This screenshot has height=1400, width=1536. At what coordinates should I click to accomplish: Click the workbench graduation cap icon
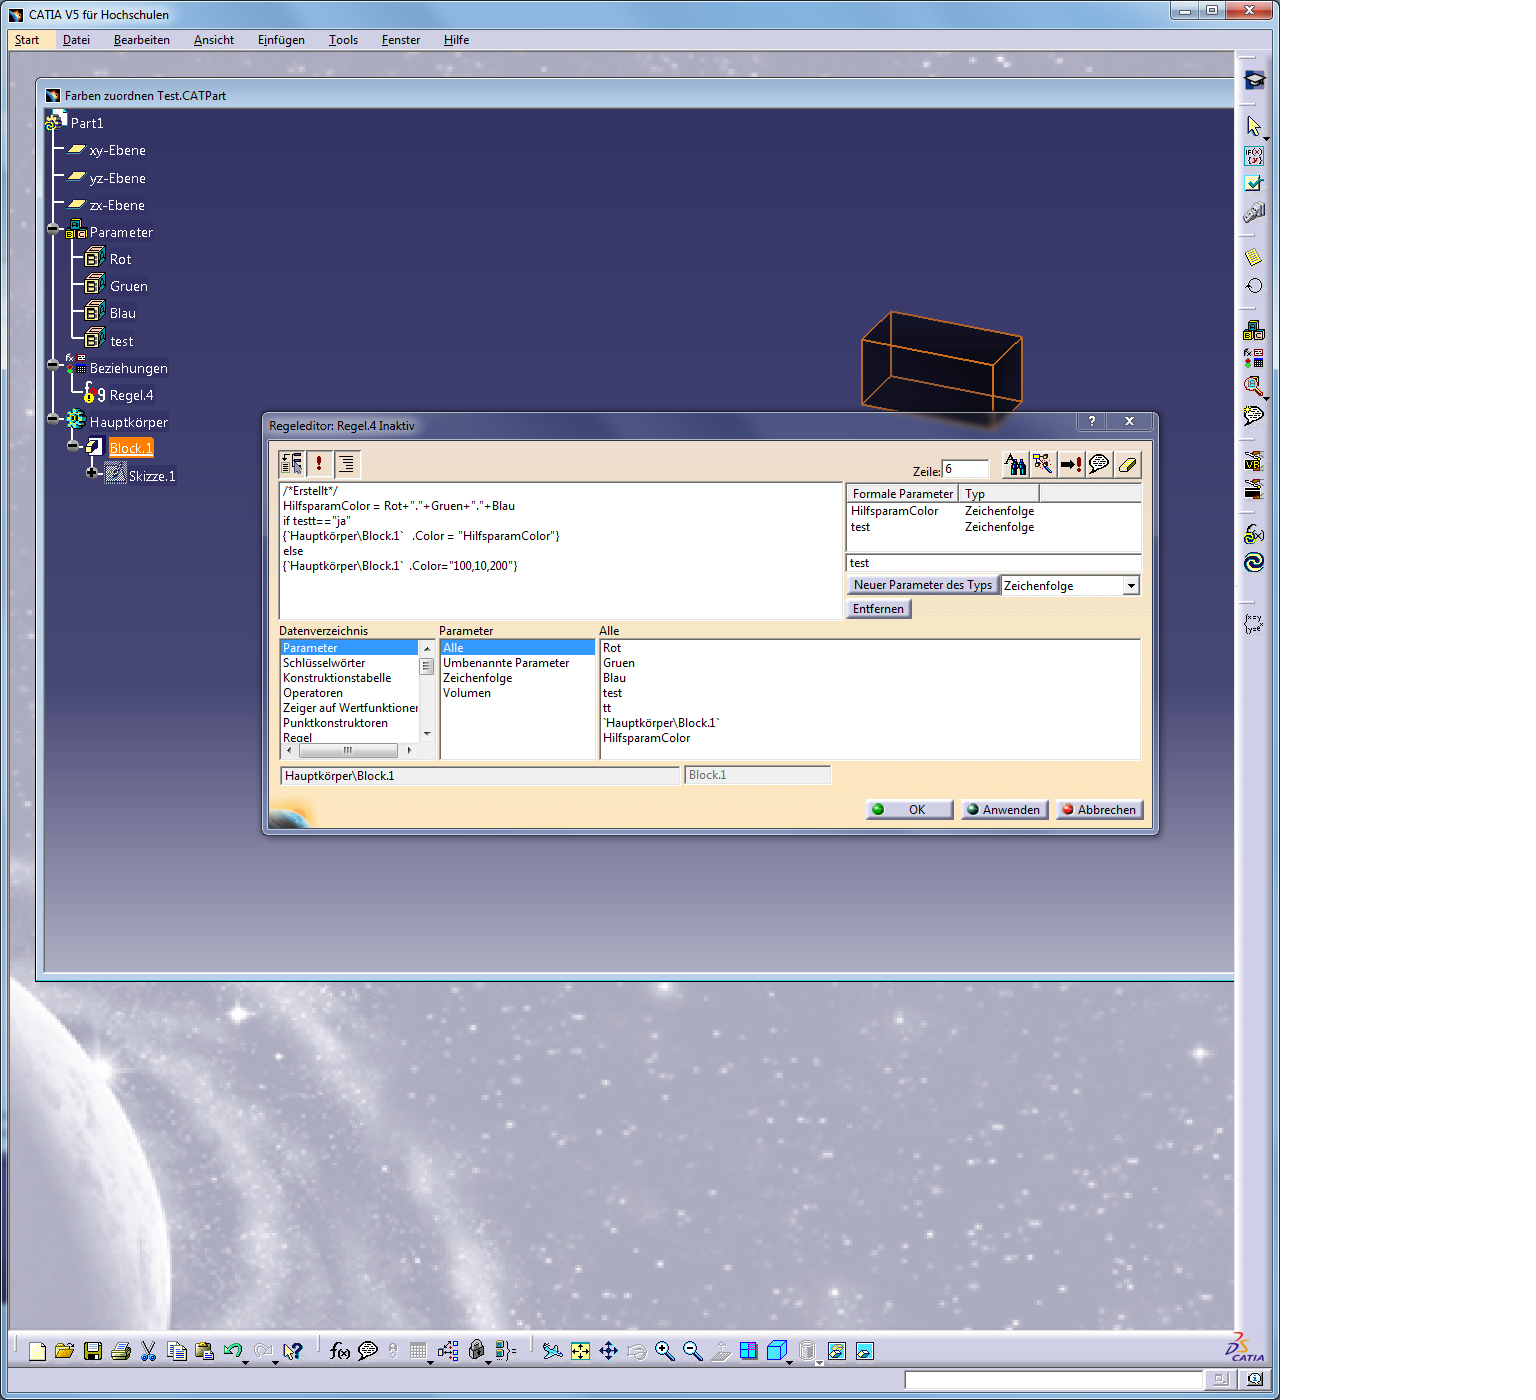click(1254, 80)
